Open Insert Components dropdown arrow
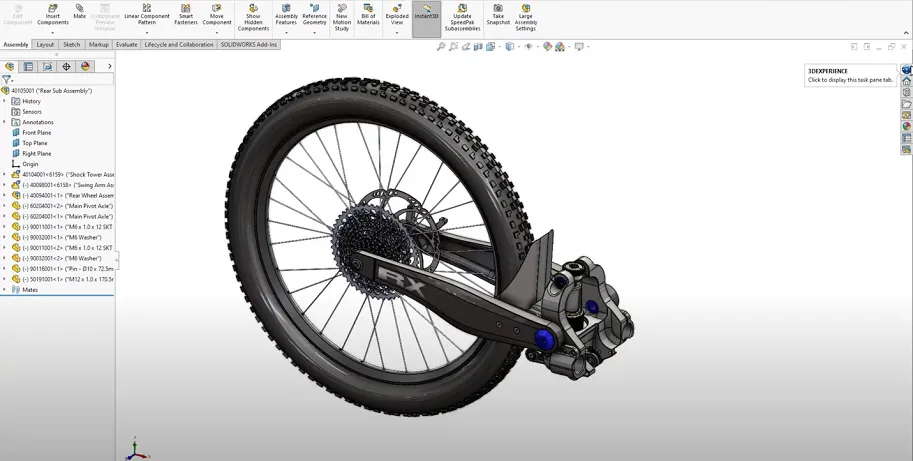913x461 pixels. pyautogui.click(x=52, y=33)
